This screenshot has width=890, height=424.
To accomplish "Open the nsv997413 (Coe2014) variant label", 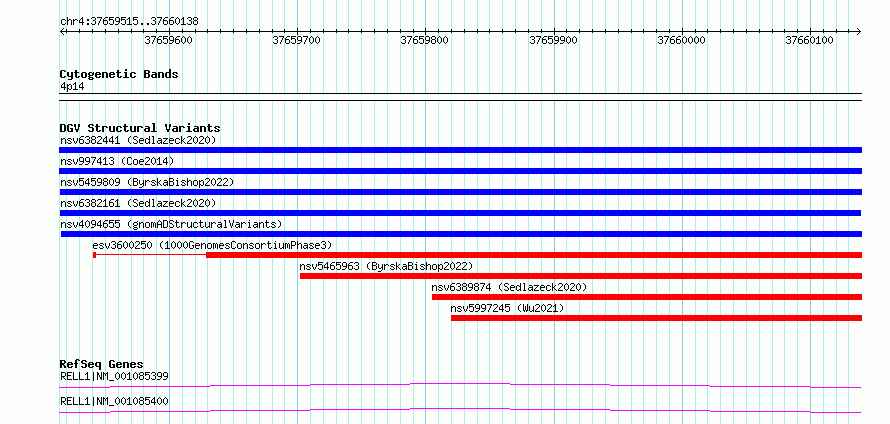I will pyautogui.click(x=117, y=161).
